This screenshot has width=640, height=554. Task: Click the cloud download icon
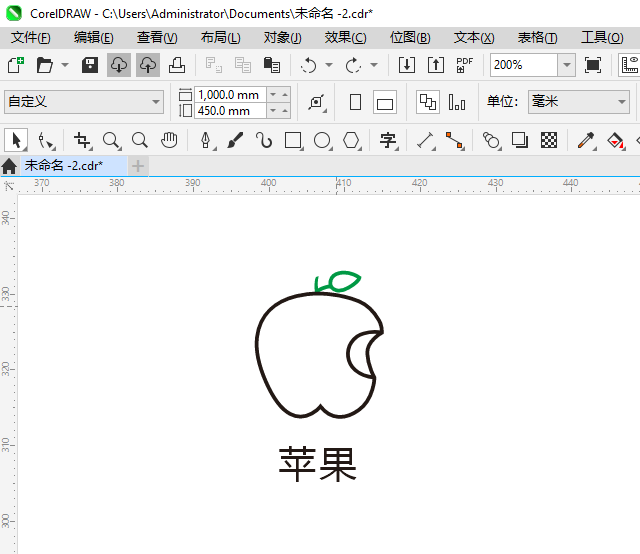click(119, 65)
